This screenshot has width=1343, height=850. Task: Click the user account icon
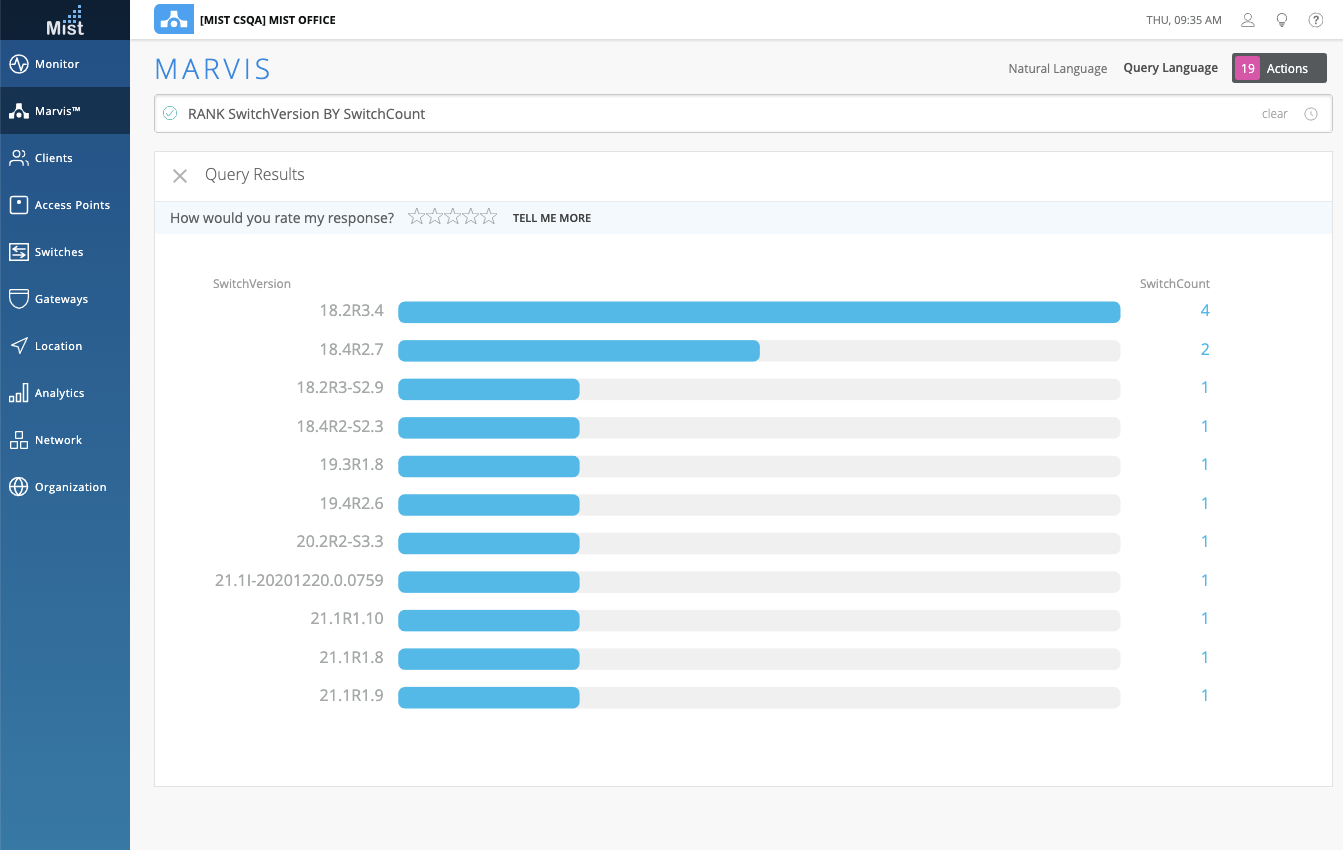1248,20
